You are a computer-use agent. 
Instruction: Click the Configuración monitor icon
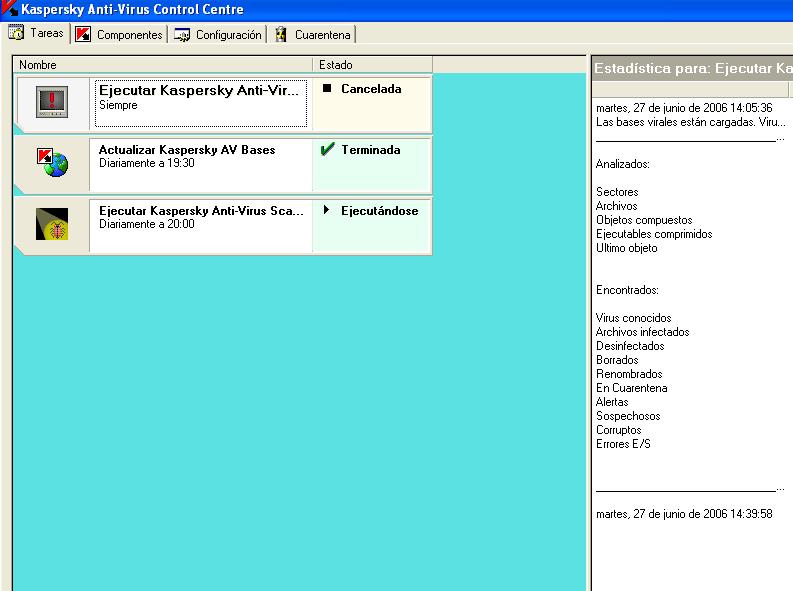[182, 35]
